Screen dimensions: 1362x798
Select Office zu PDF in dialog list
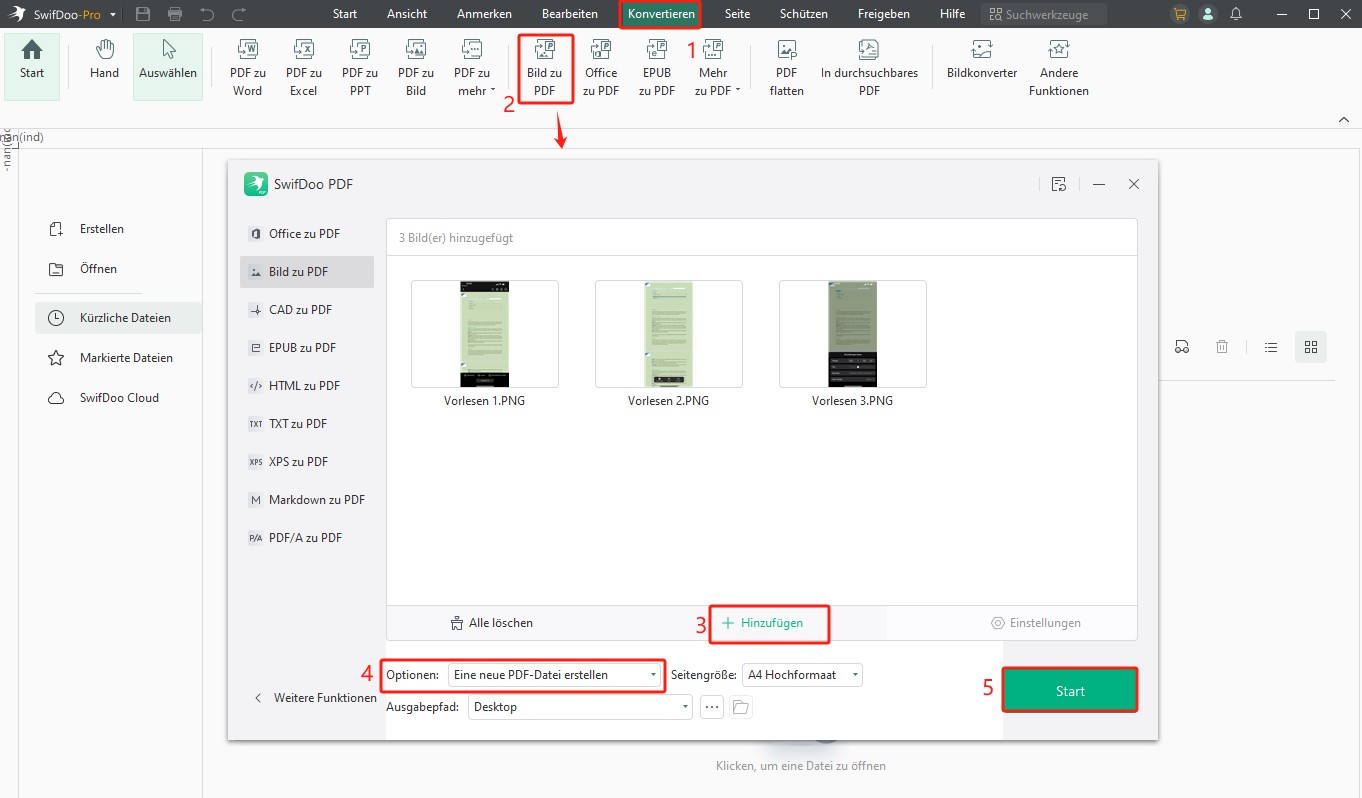click(307, 234)
